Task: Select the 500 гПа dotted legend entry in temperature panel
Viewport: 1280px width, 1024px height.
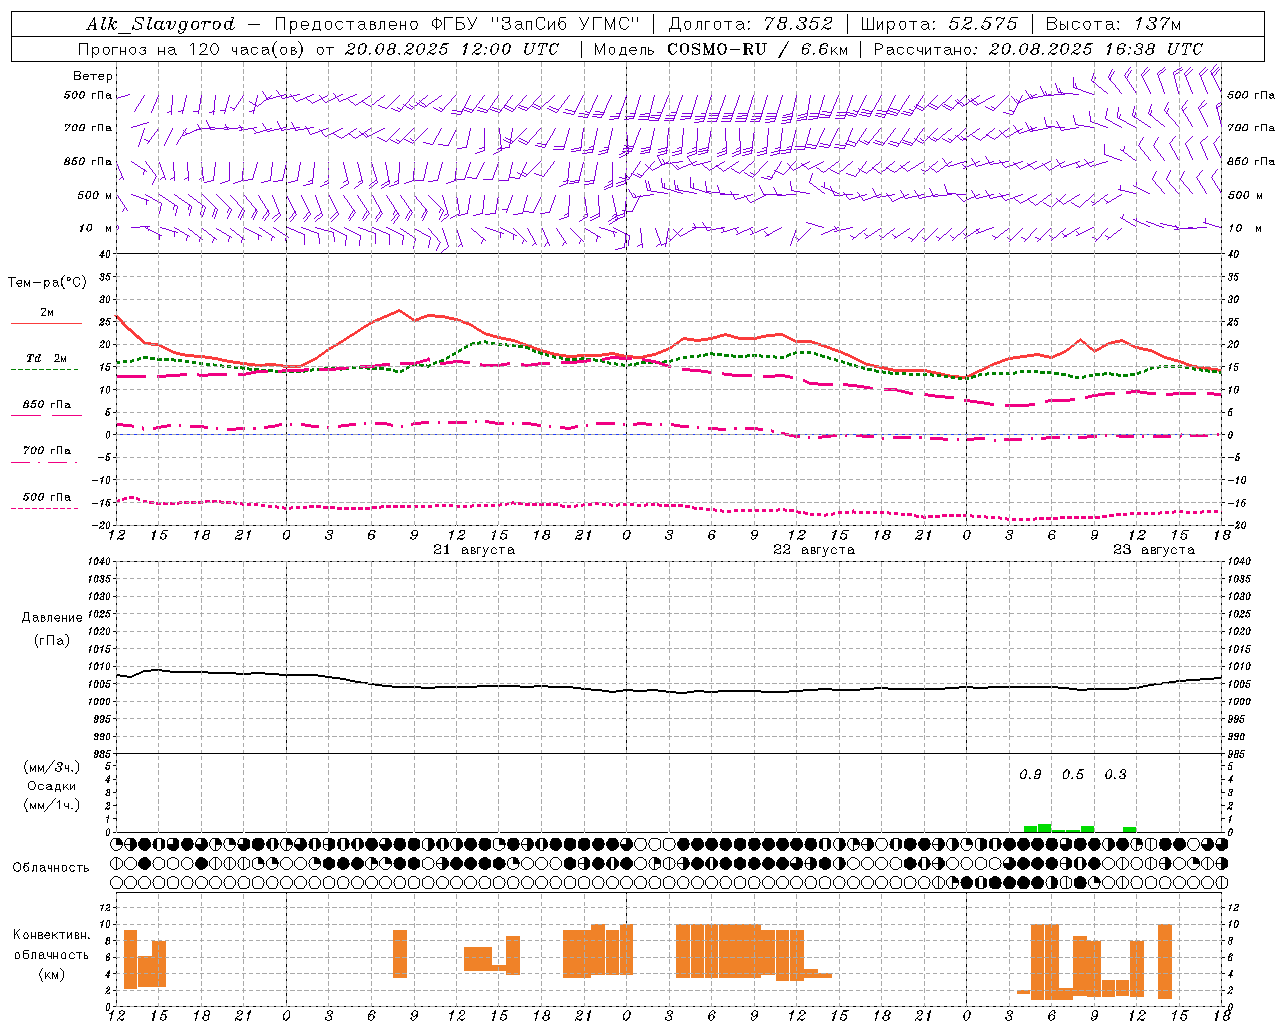Action: click(x=46, y=497)
